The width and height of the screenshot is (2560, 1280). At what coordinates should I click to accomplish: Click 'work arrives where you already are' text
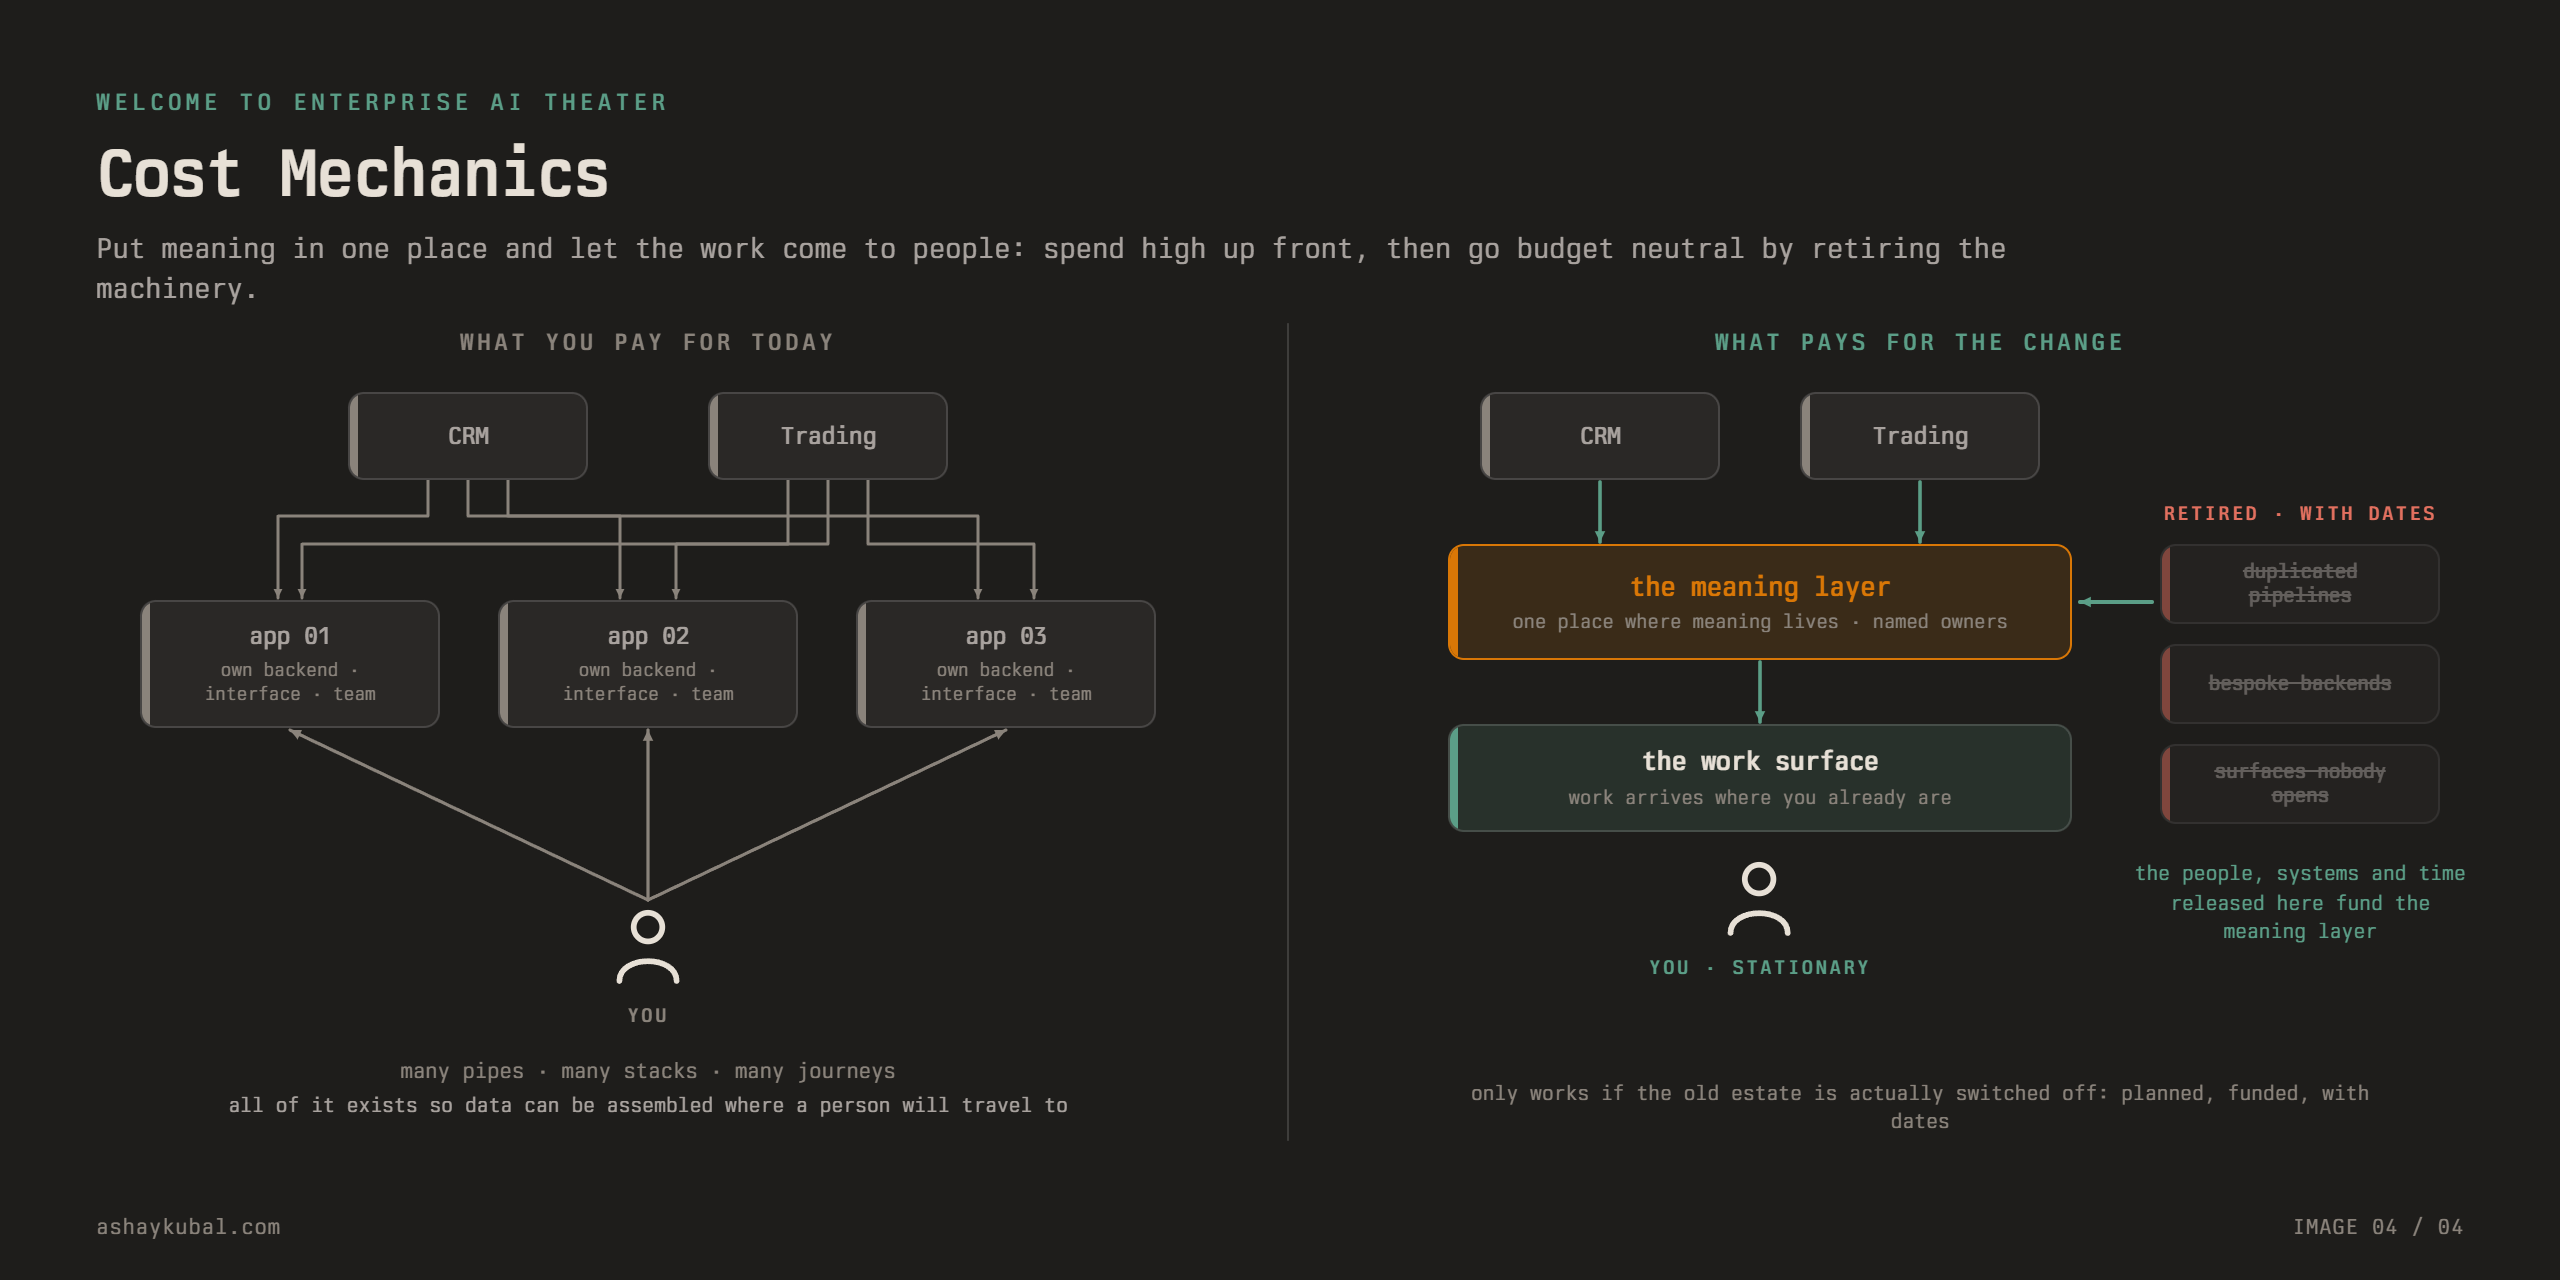[1760, 798]
